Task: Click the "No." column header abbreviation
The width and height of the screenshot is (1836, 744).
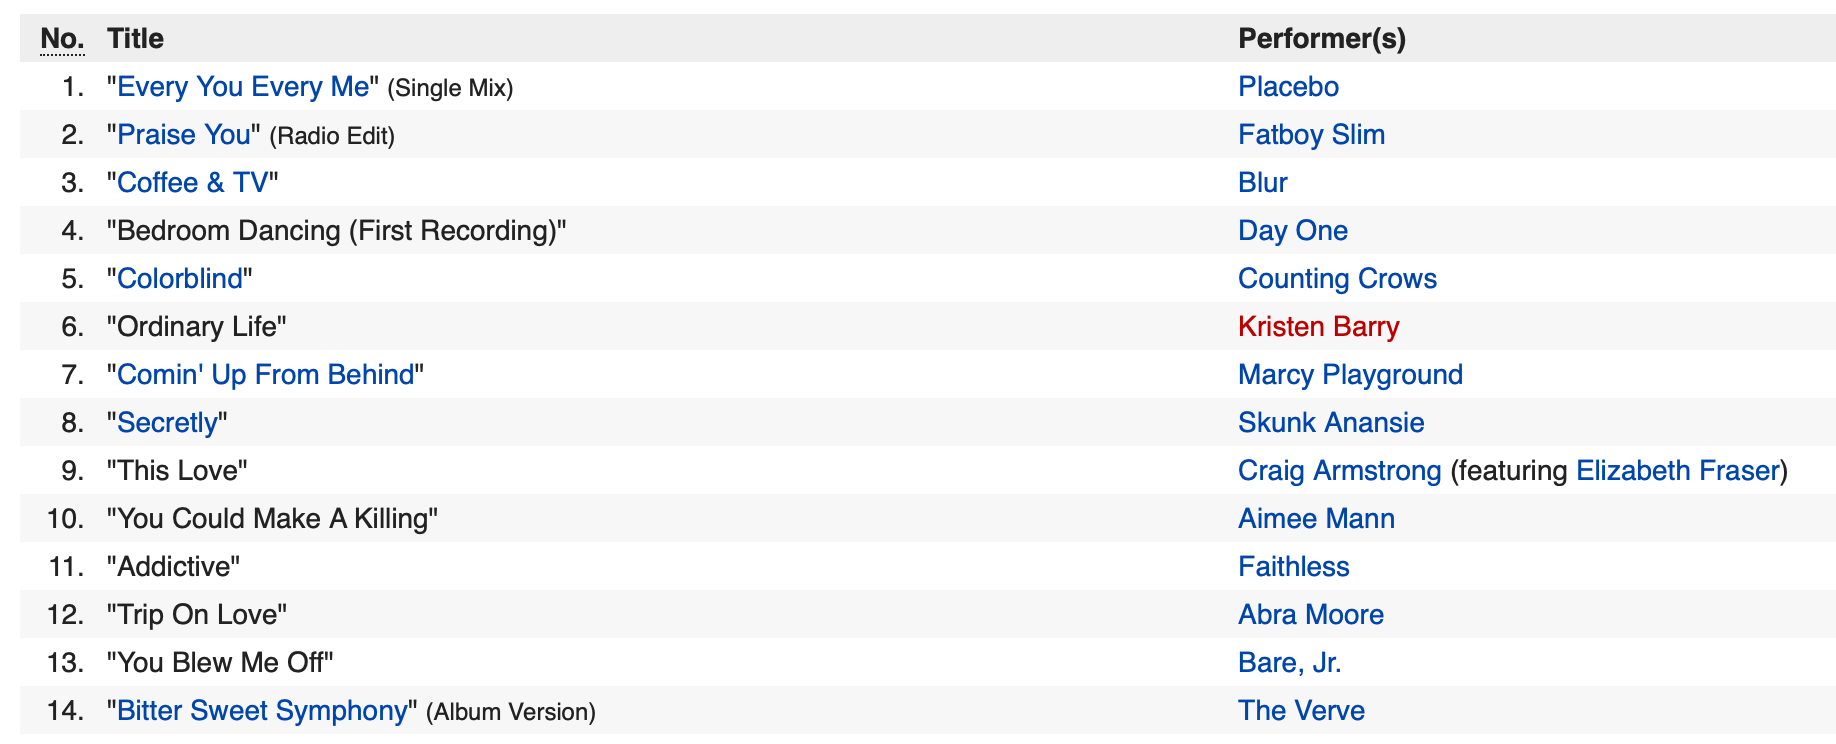Action: click(62, 39)
